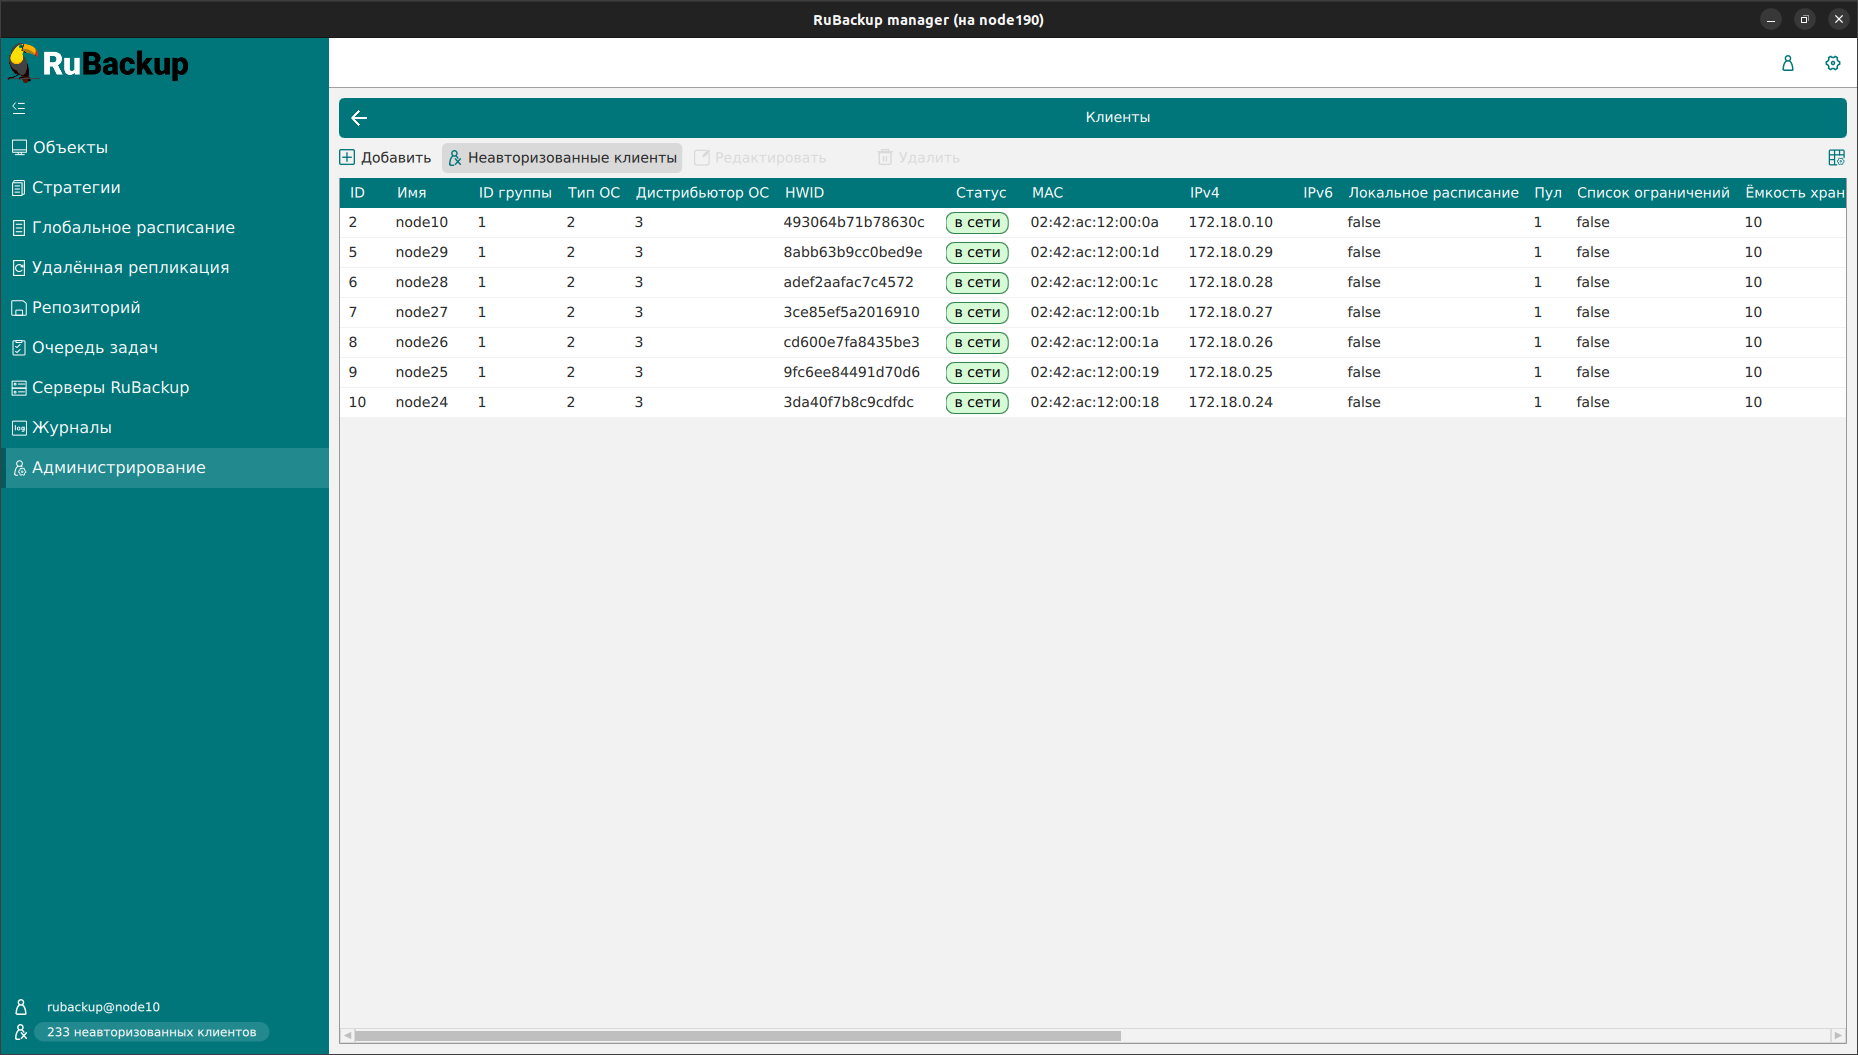Open Очередь задач in sidebar
This screenshot has height=1055, width=1858.
point(95,348)
